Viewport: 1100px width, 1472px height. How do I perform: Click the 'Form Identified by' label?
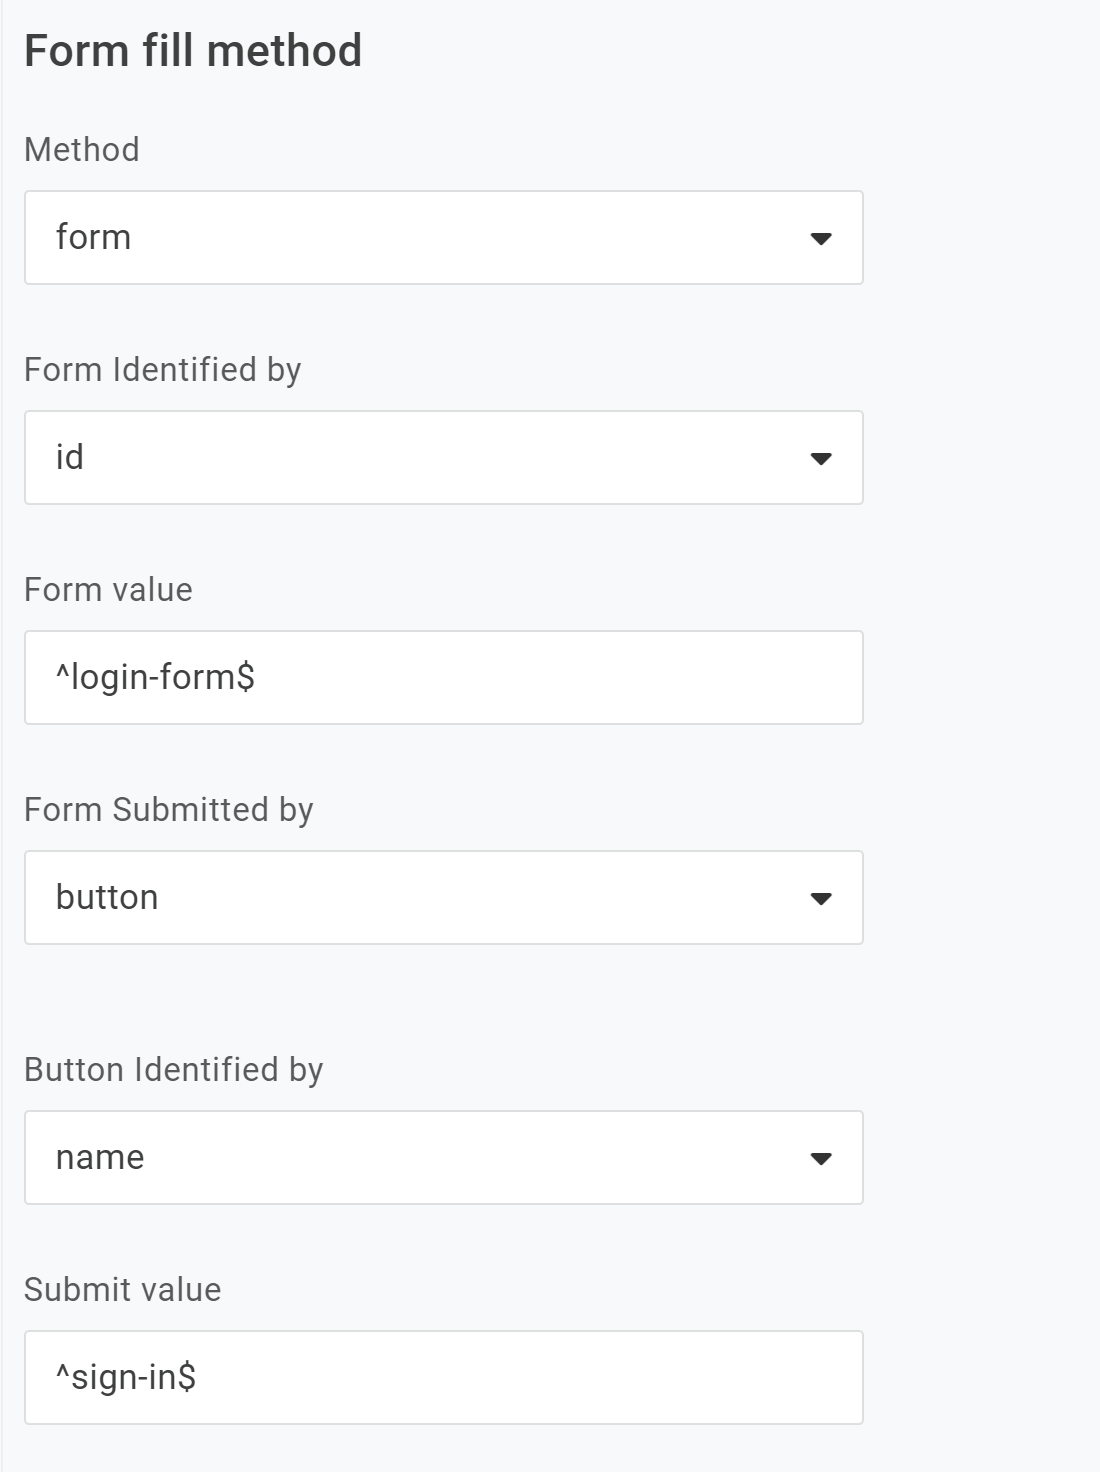click(x=162, y=370)
